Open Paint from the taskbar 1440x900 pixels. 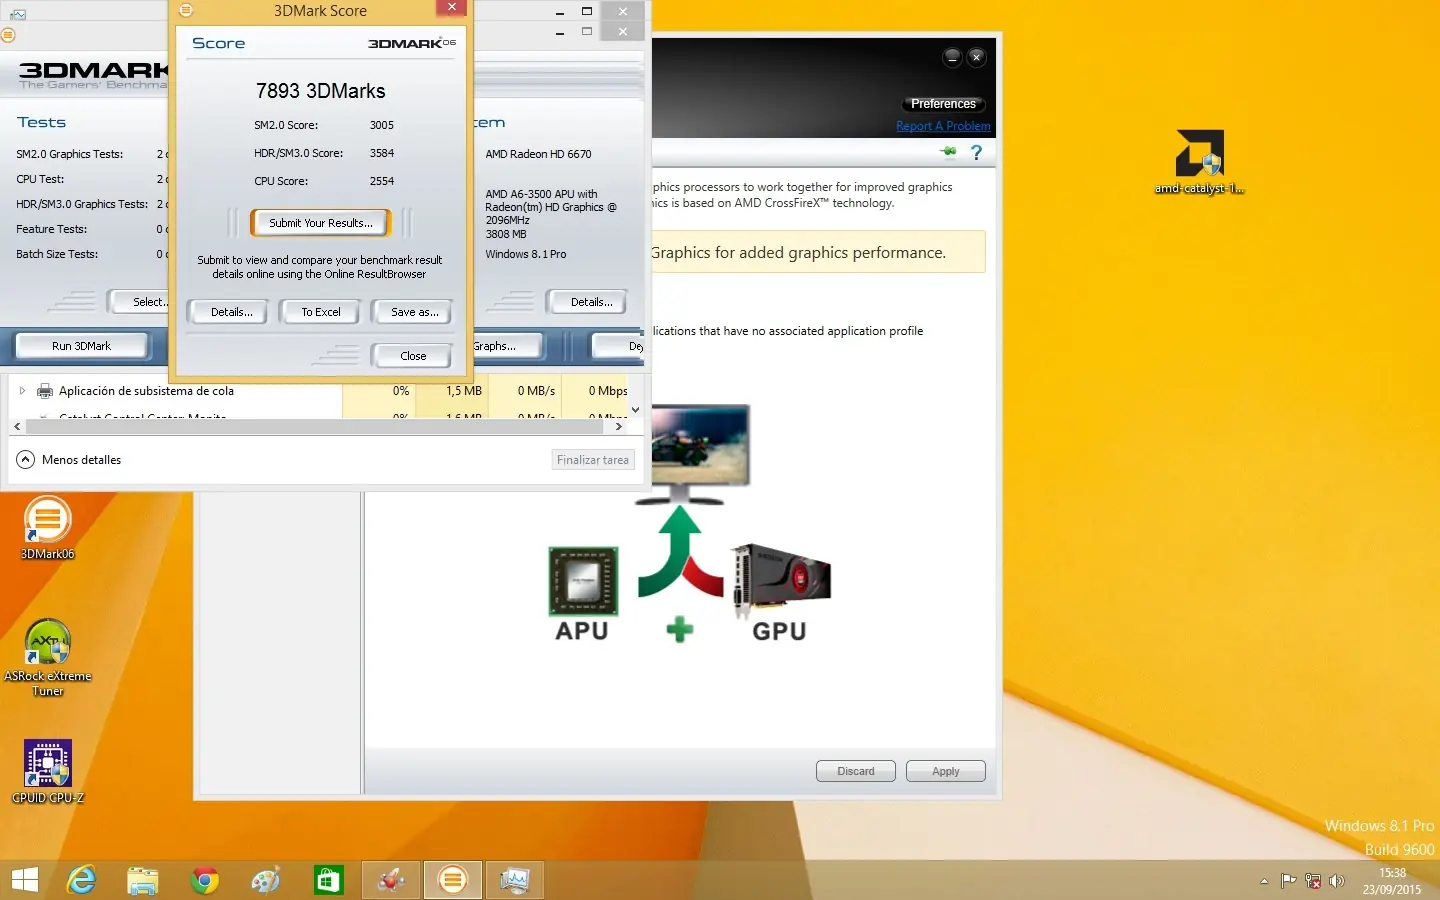[x=266, y=880]
